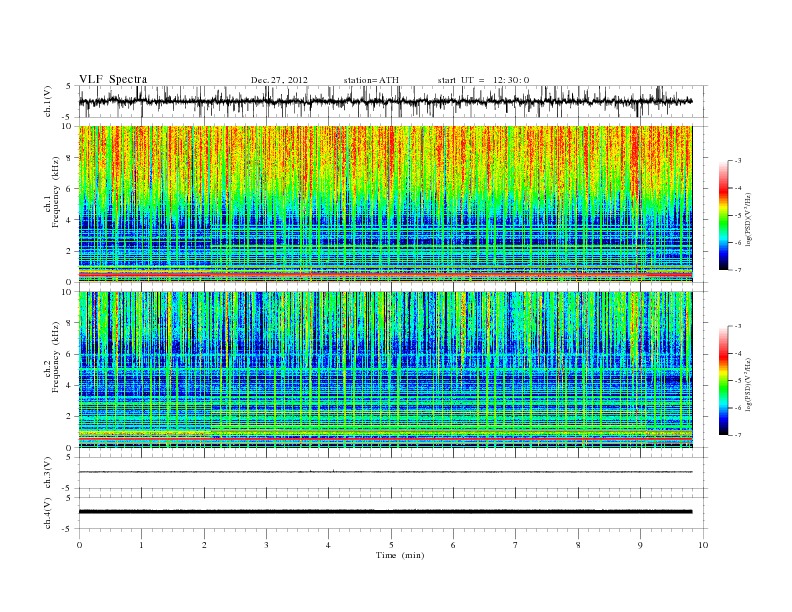Click the 2 kHz tick on ch.1 frequency axis

(x=70, y=251)
